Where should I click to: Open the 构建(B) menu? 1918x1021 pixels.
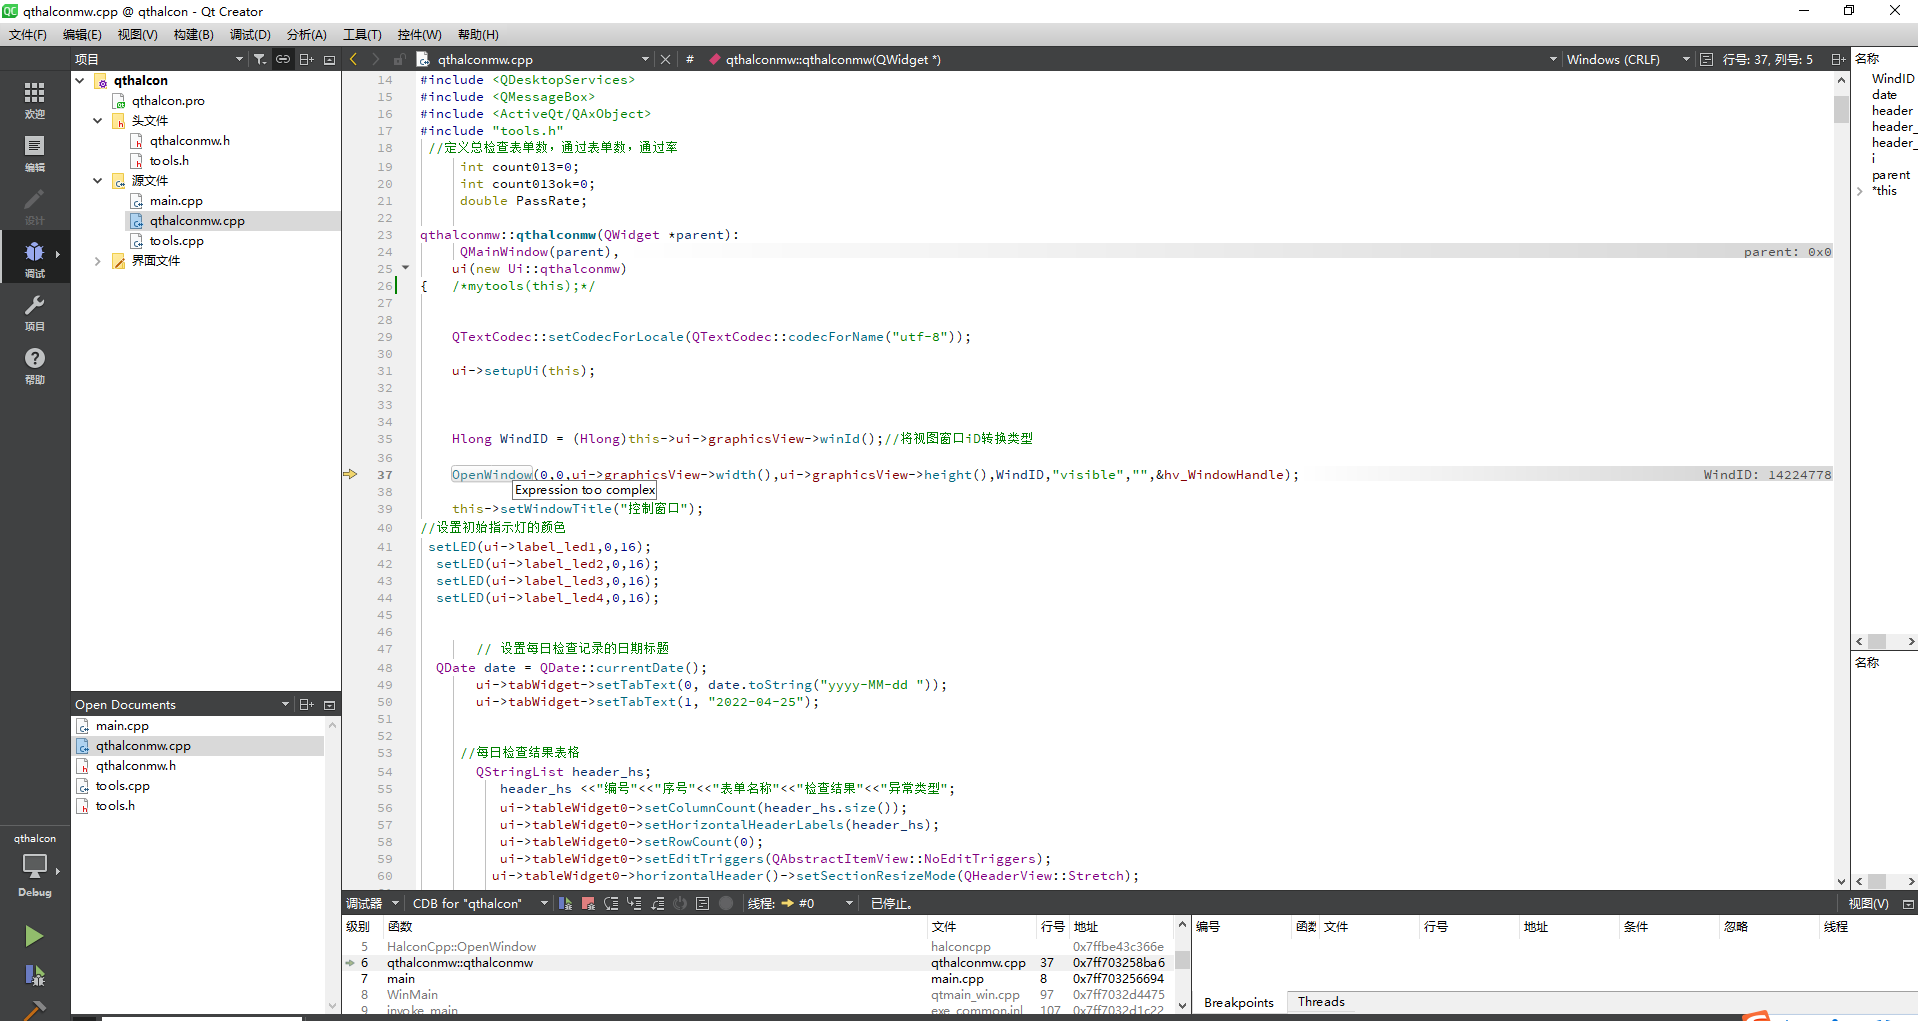(193, 34)
